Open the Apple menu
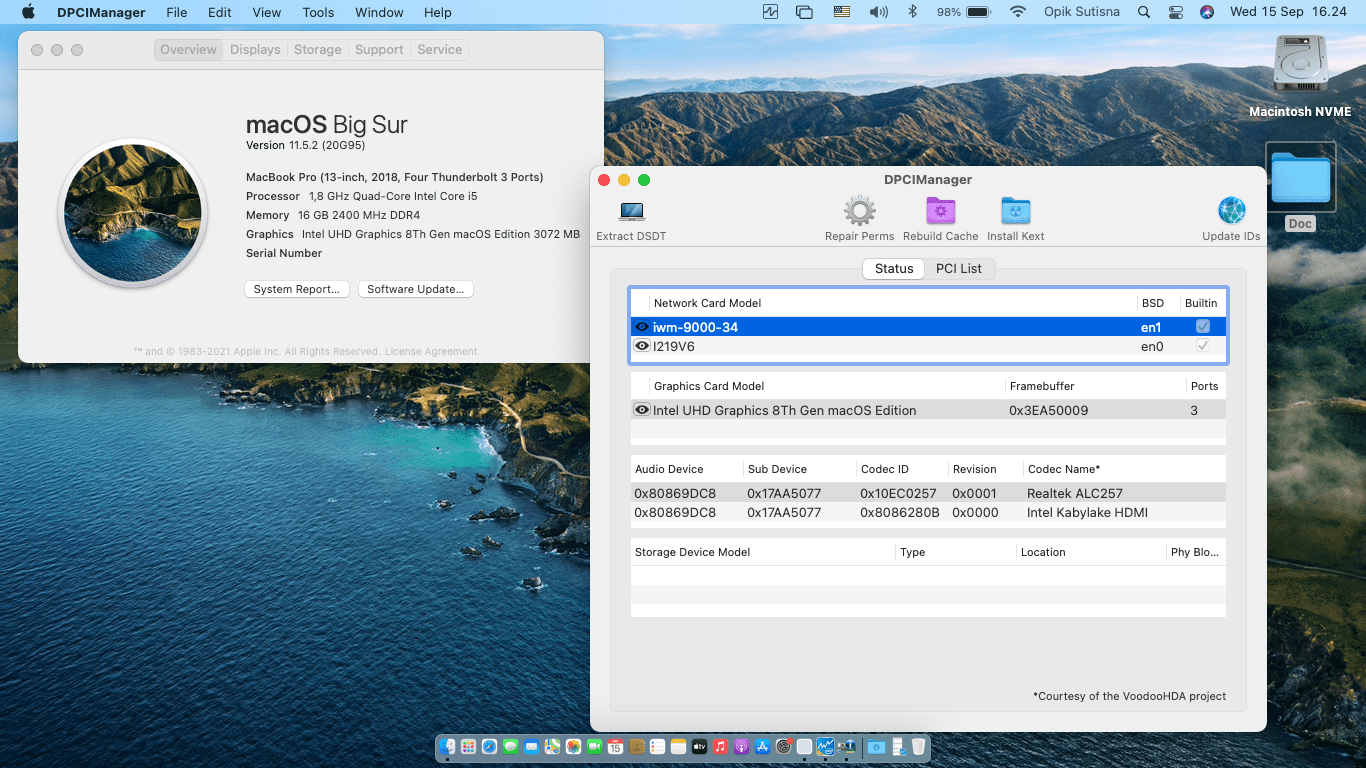This screenshot has width=1366, height=768. click(28, 12)
